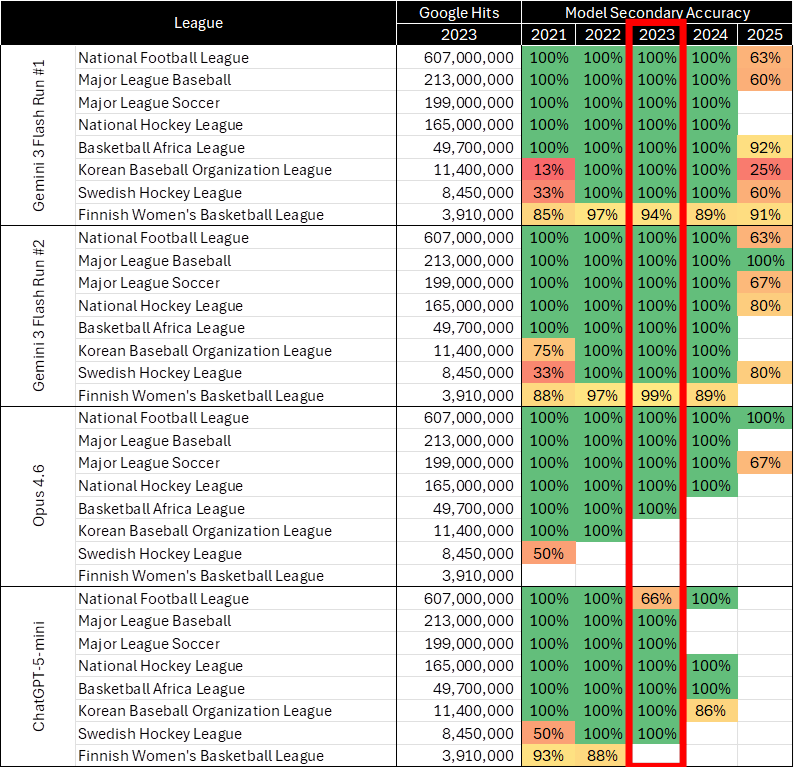Select the 2025 accuracy column header

coord(765,34)
